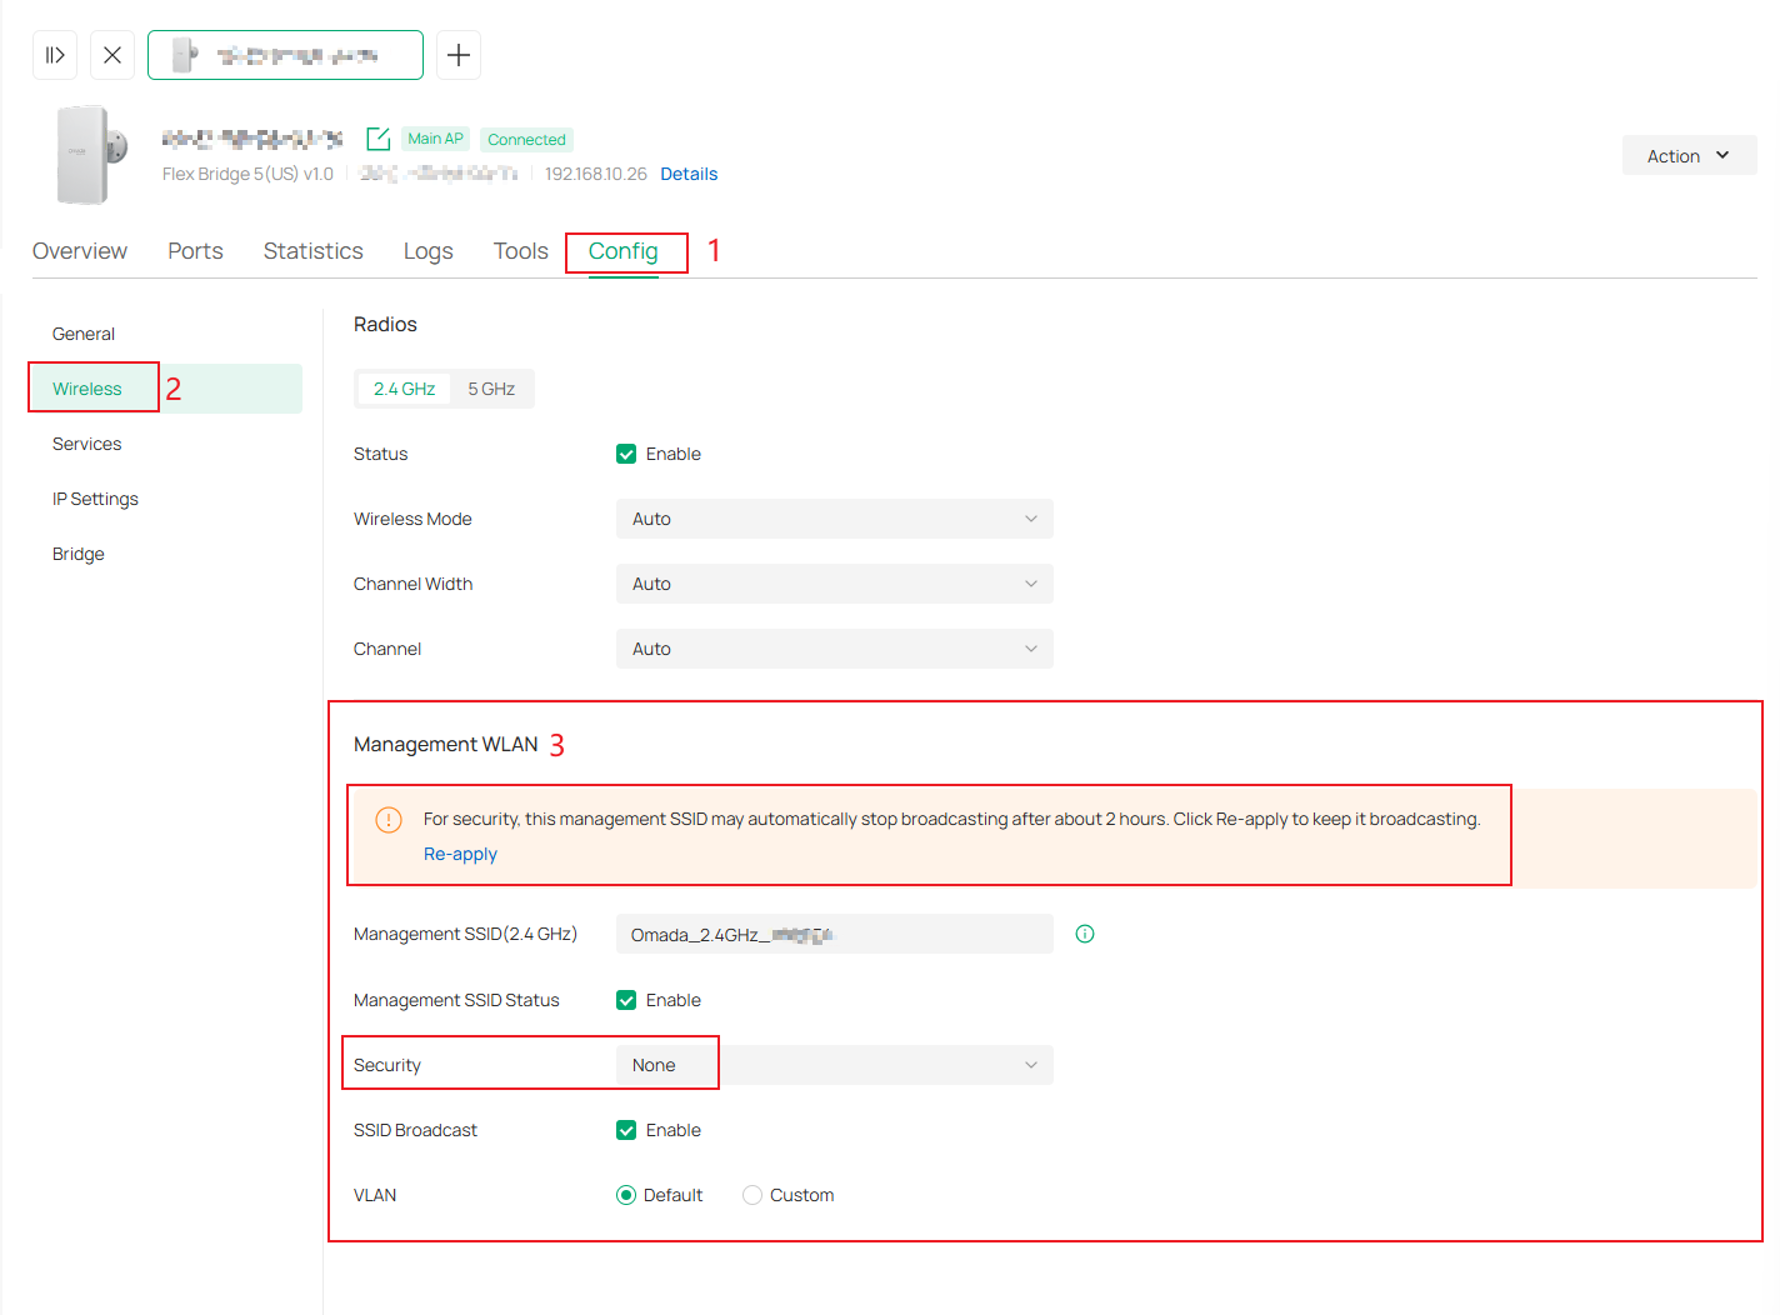Toggle SSID Broadcast Enable checkbox
The height and width of the screenshot is (1315, 1780).
click(x=626, y=1130)
